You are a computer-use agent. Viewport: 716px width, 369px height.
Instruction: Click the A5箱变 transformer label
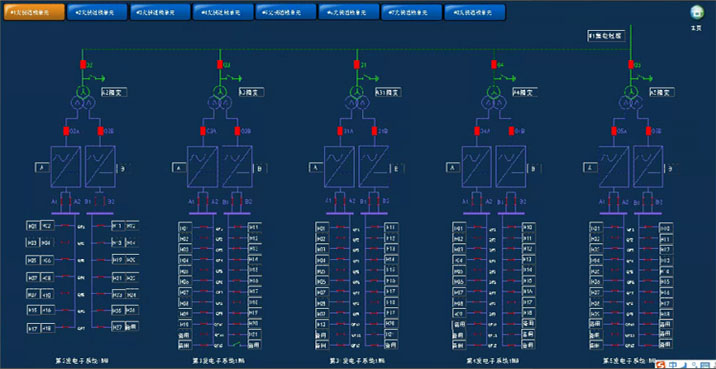(662, 92)
